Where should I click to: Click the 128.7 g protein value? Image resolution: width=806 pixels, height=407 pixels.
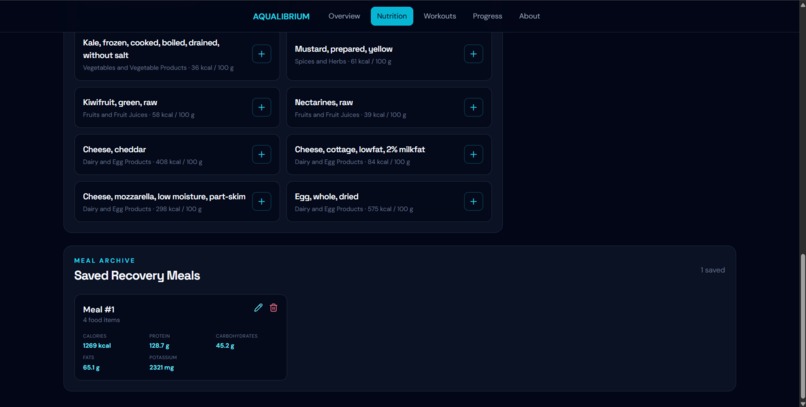point(159,346)
